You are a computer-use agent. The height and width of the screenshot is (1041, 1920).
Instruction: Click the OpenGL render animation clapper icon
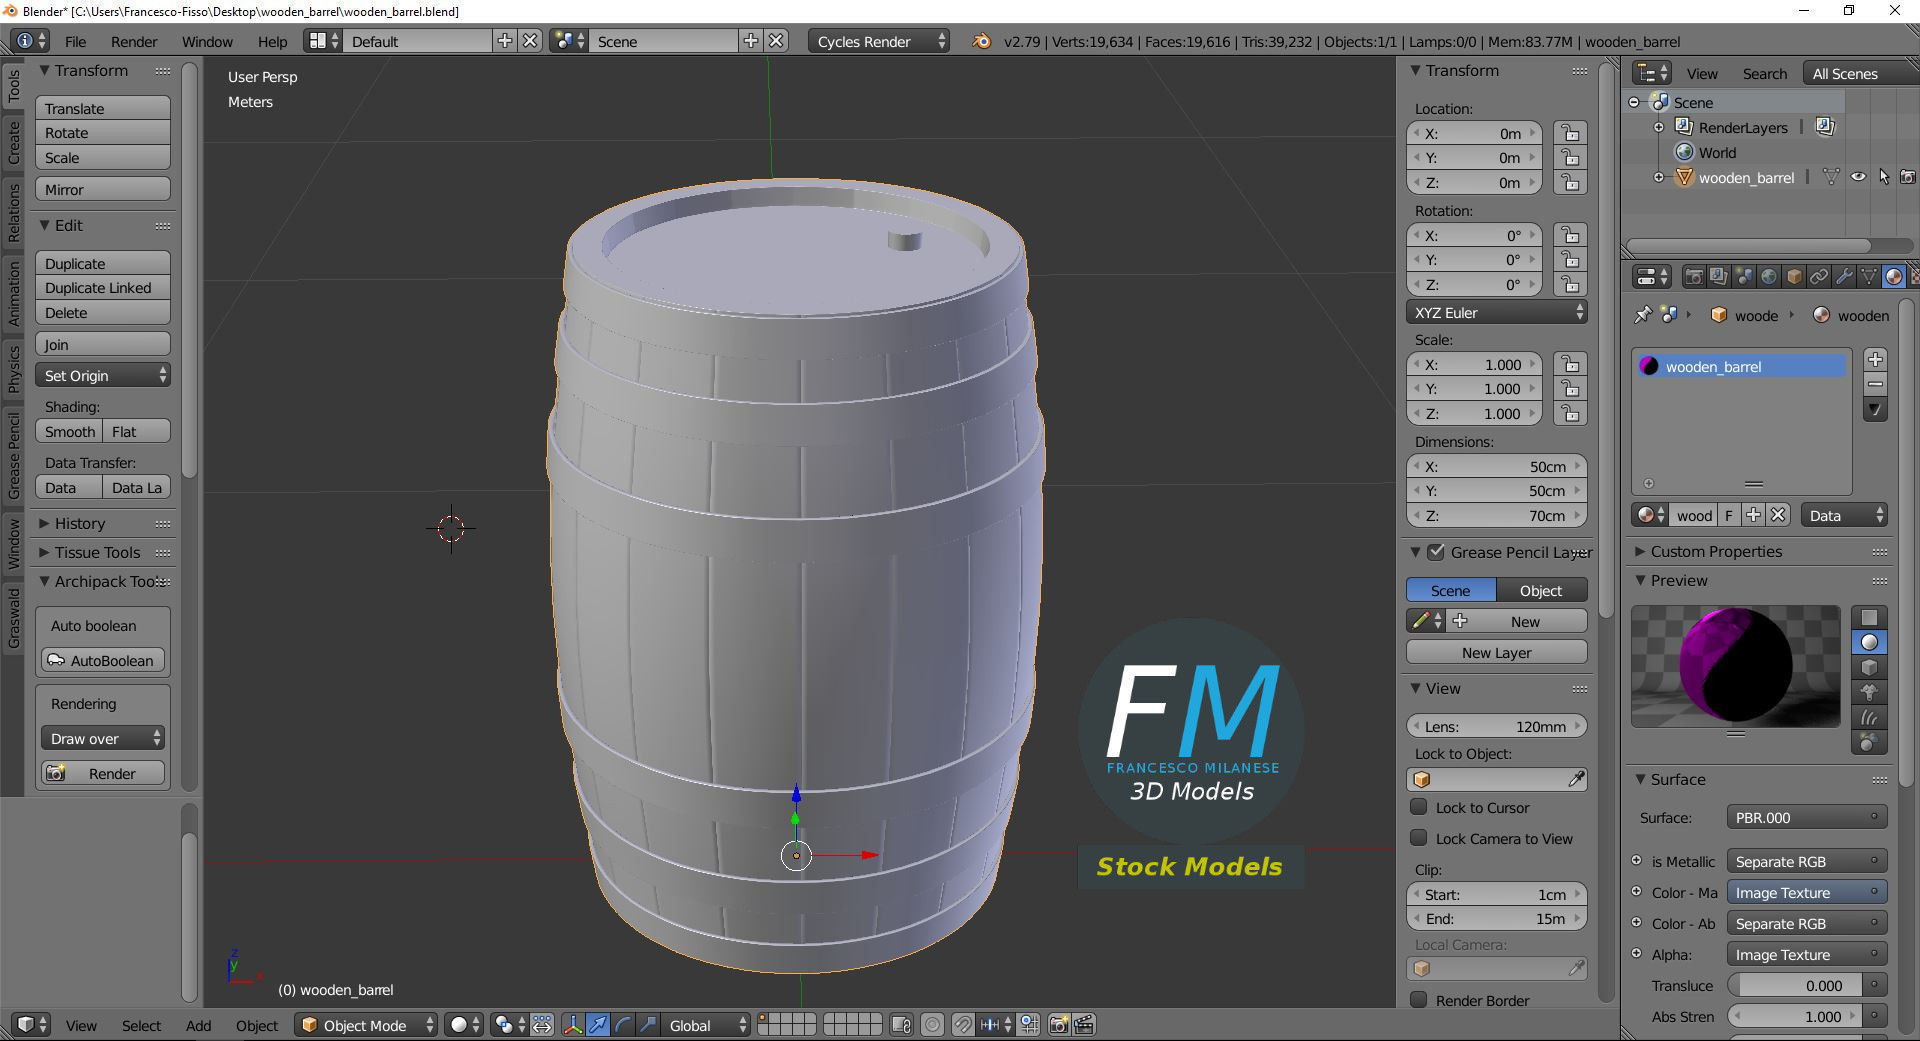tap(1084, 1025)
